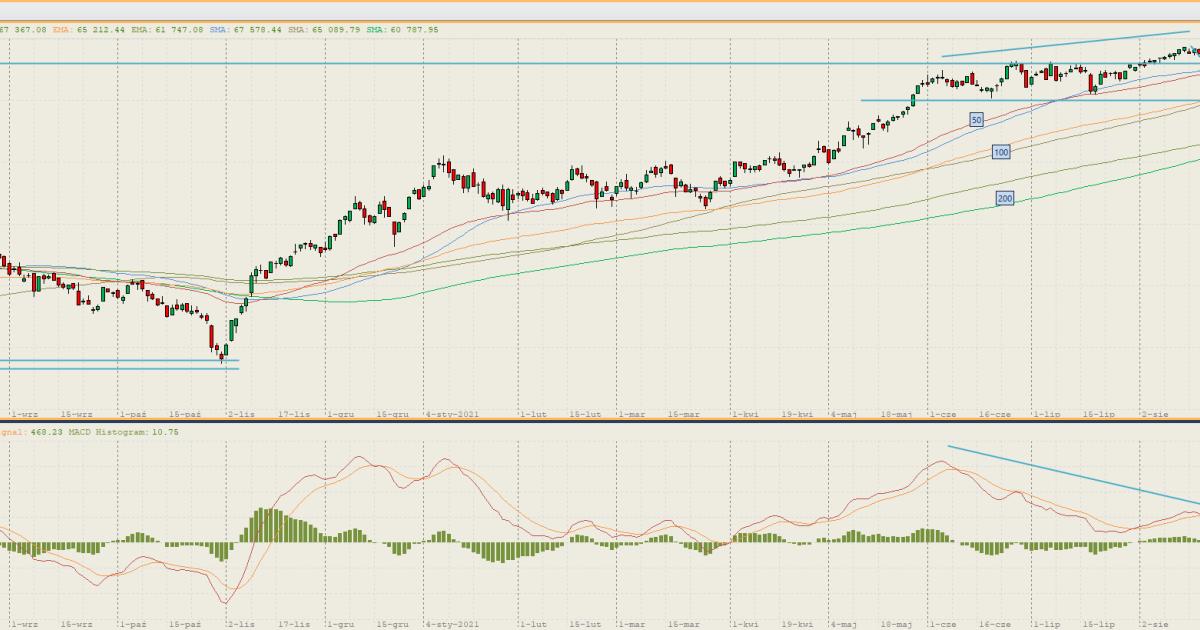Pick the SMA 65 089.79 legend entry
The height and width of the screenshot is (630, 1200).
[x=324, y=30]
